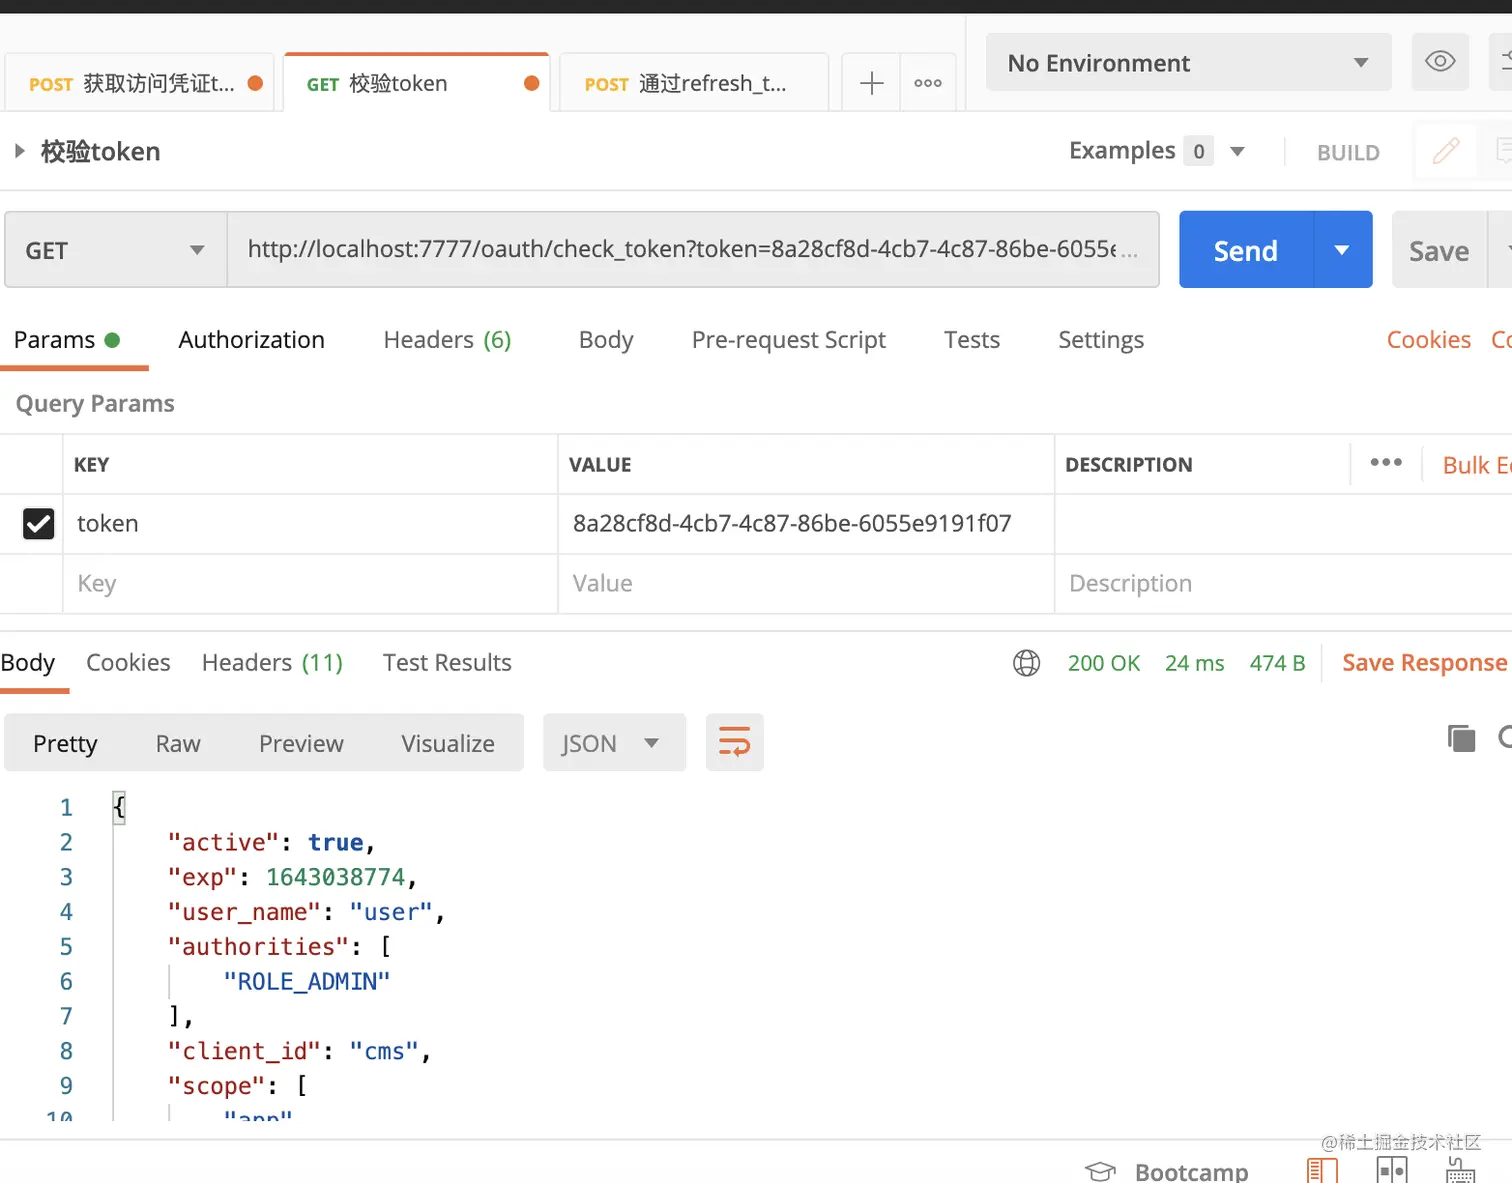This screenshot has width=1512, height=1183.
Task: Select the Raw response view
Action: 178,743
